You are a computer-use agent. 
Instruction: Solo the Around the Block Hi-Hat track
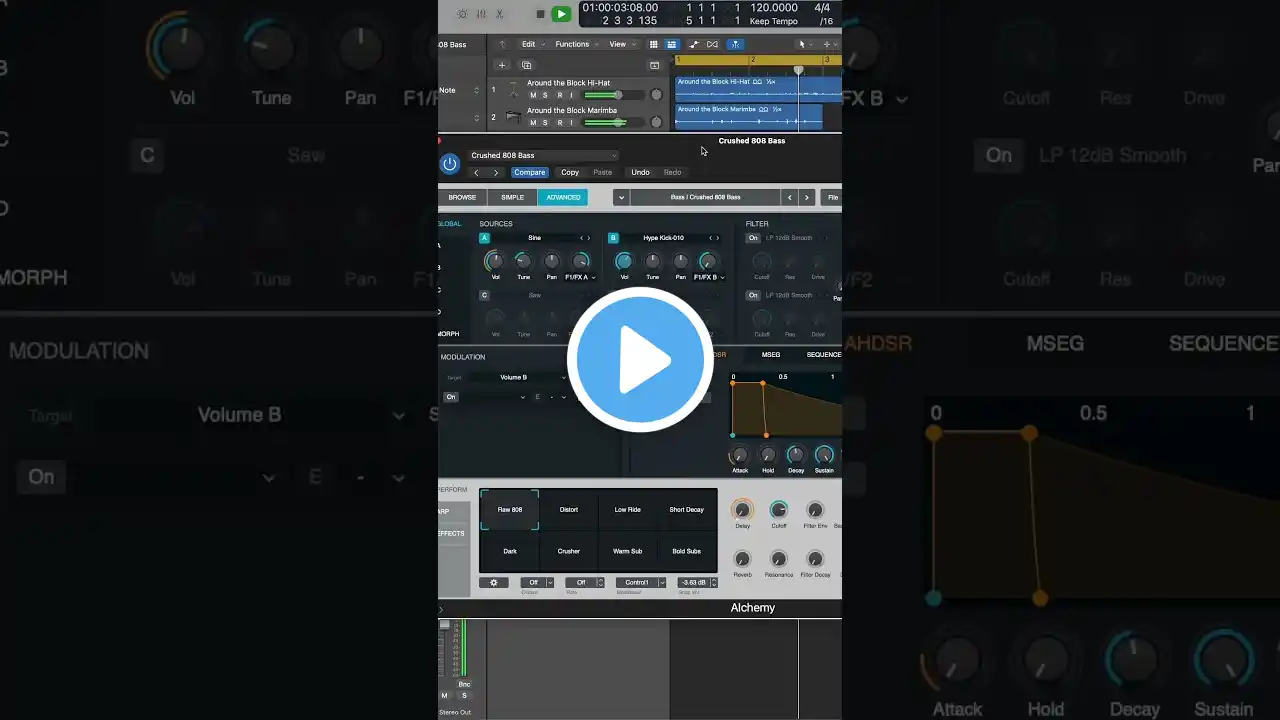[545, 95]
